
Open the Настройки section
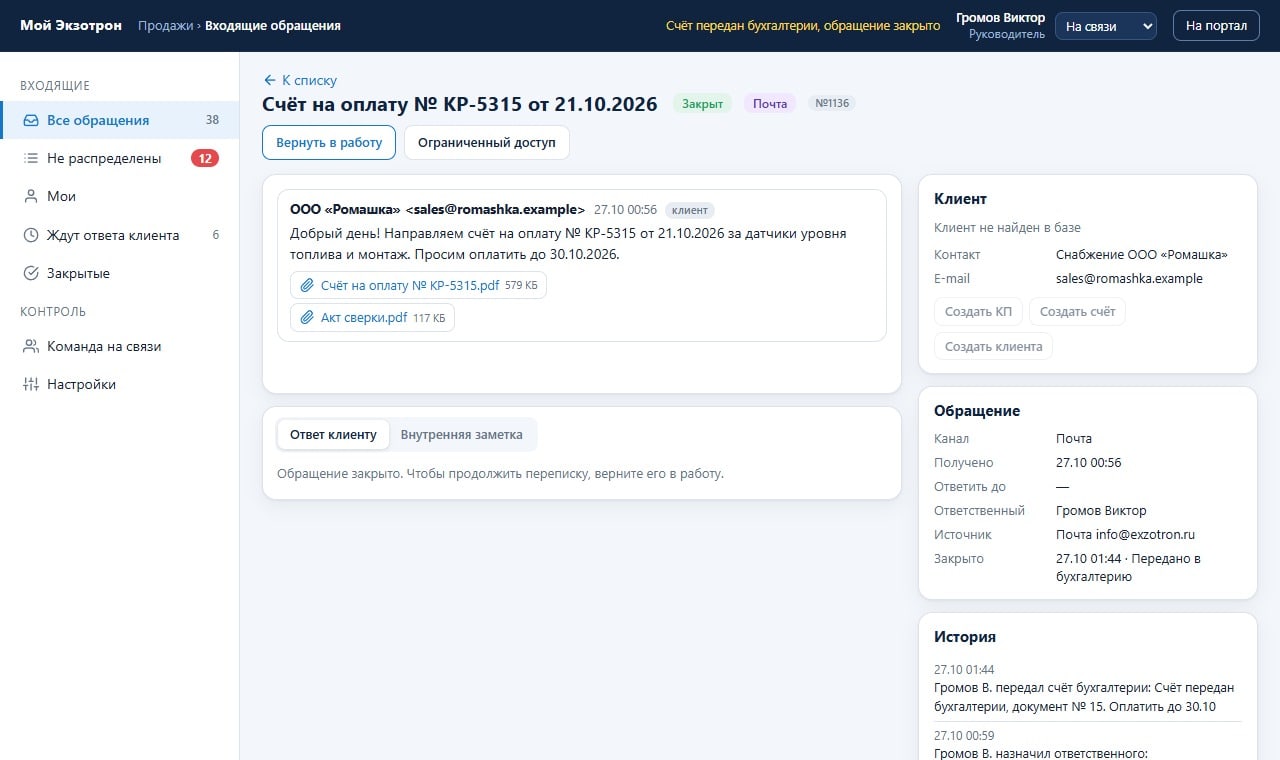pyautogui.click(x=120, y=384)
